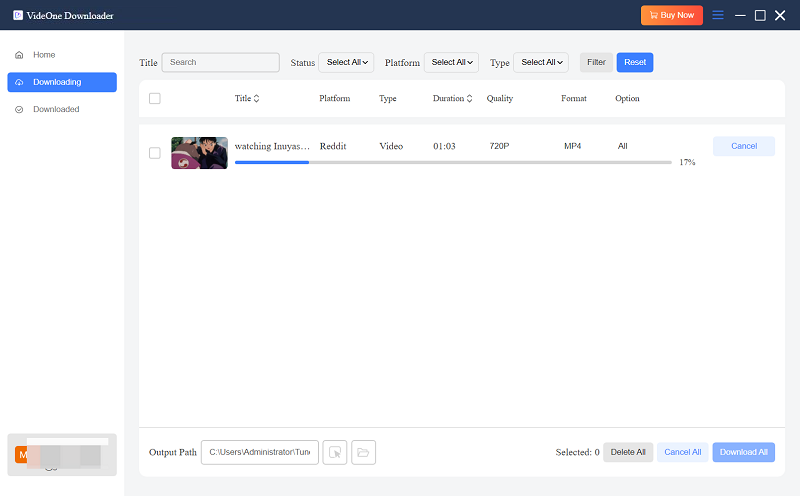
Task: Check the Inuyasha video row checkbox
Action: click(x=154, y=153)
